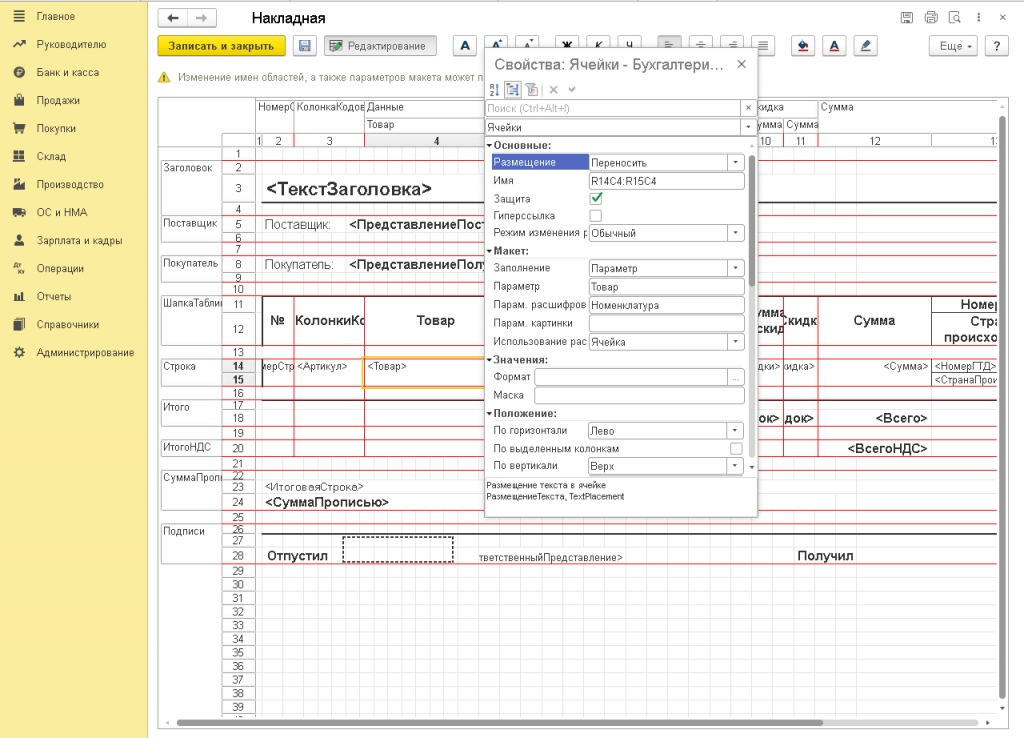Screen dimensions: 1024x738
Task: Click the print icon in the title bar
Action: point(931,18)
